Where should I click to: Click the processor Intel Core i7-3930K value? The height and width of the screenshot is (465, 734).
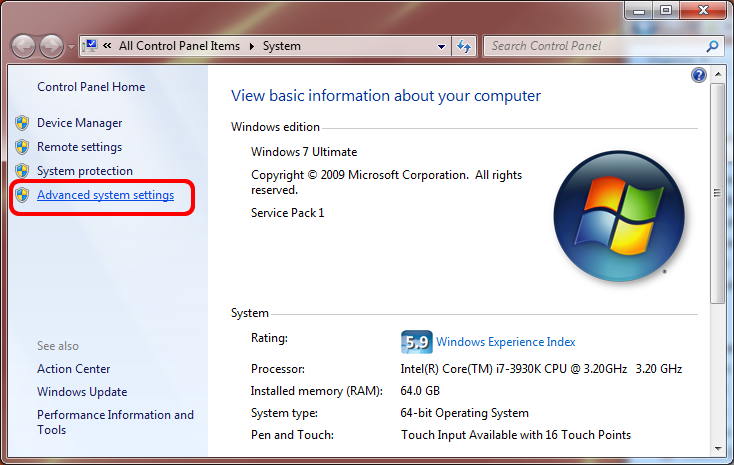(541, 369)
